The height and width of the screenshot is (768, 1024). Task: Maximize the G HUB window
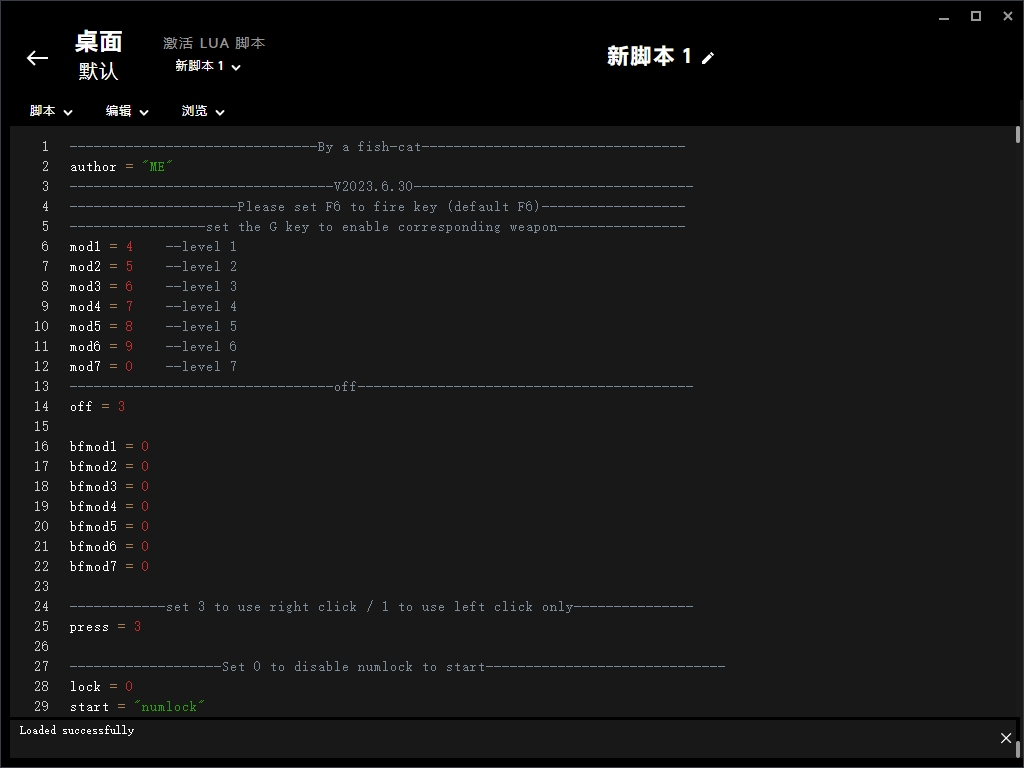pyautogui.click(x=976, y=17)
